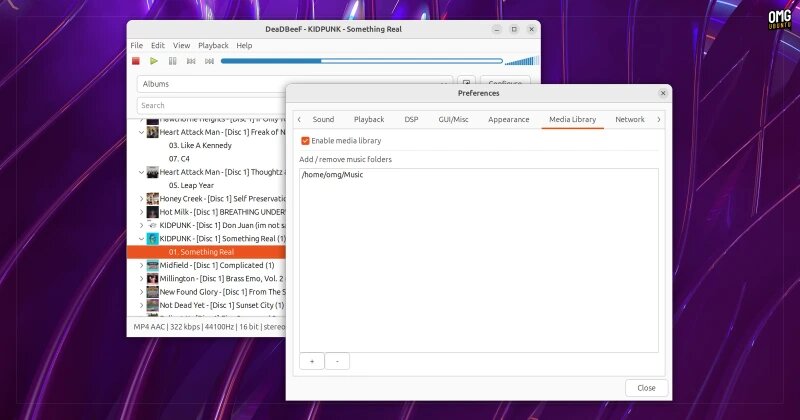800x420 pixels.
Task: Skip to the previous track
Action: pos(191,61)
